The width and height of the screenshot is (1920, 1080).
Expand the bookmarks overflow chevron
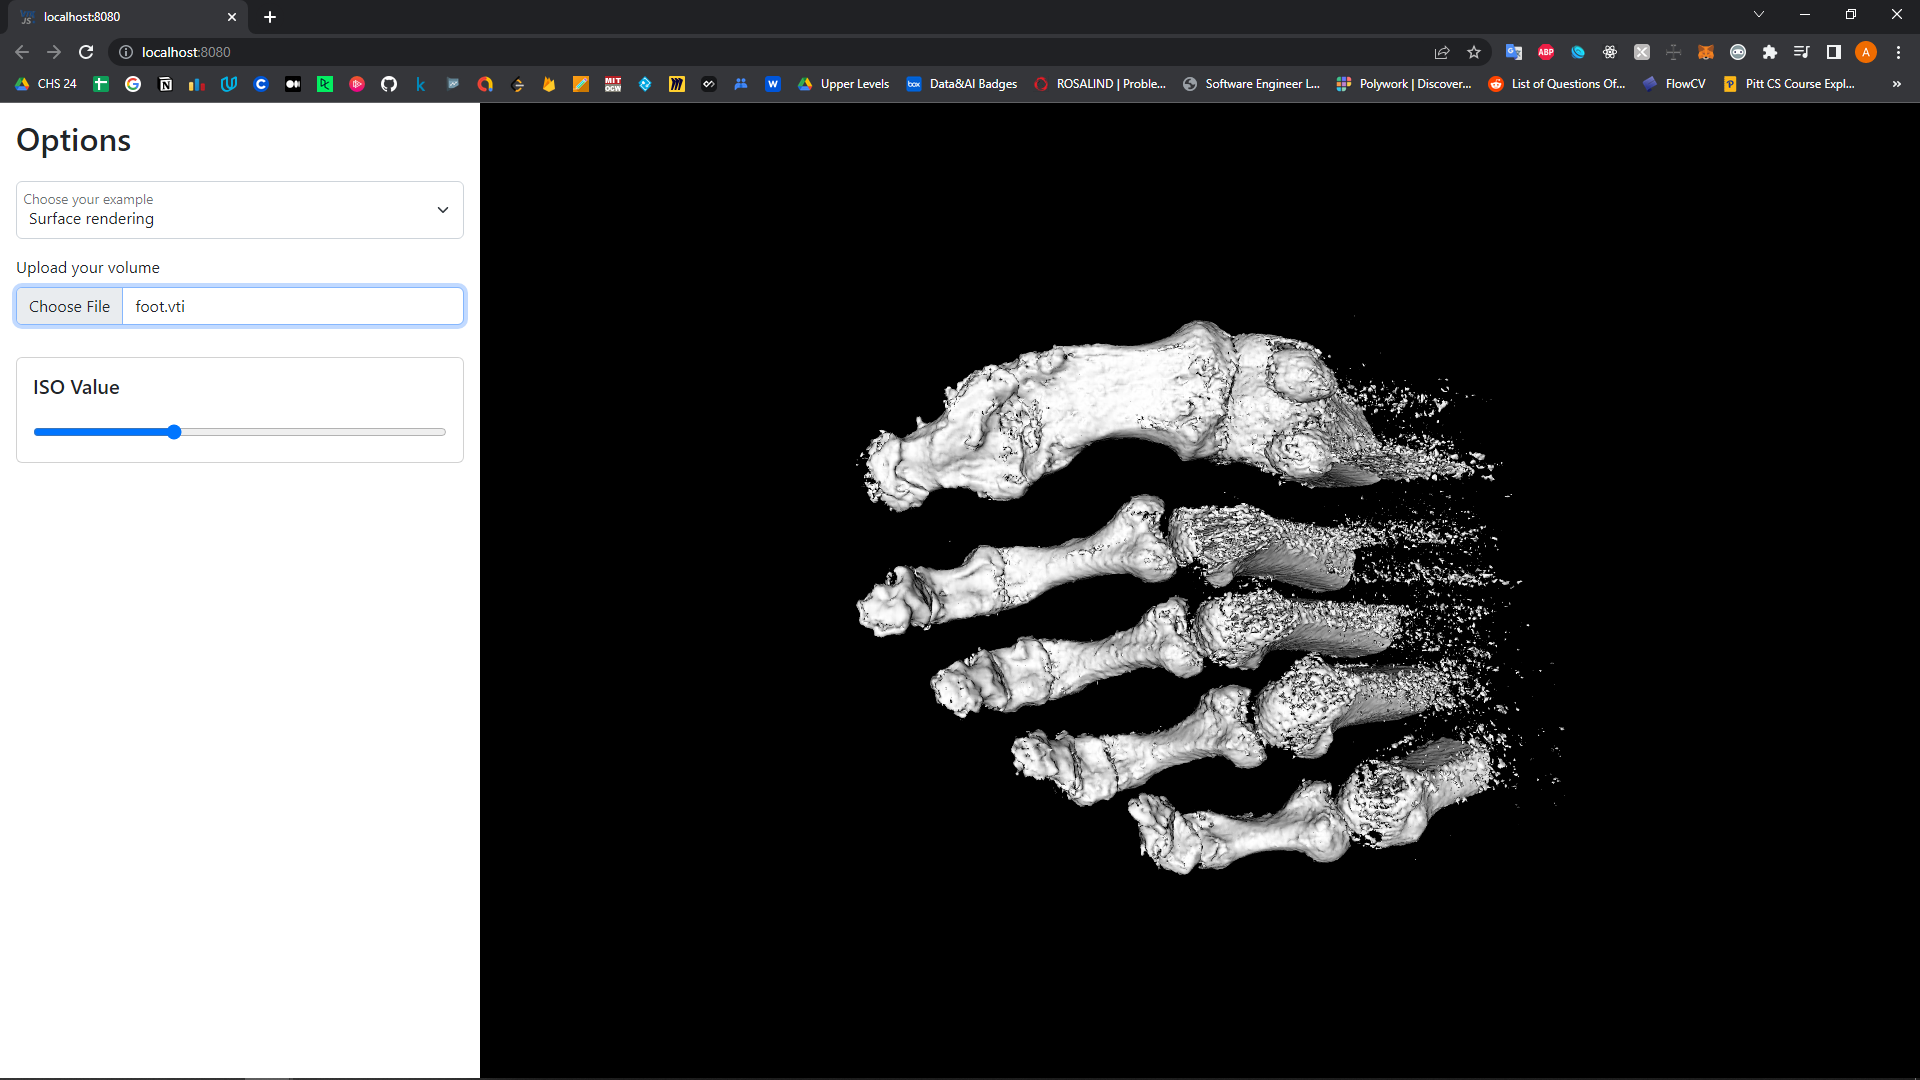[1897, 84]
